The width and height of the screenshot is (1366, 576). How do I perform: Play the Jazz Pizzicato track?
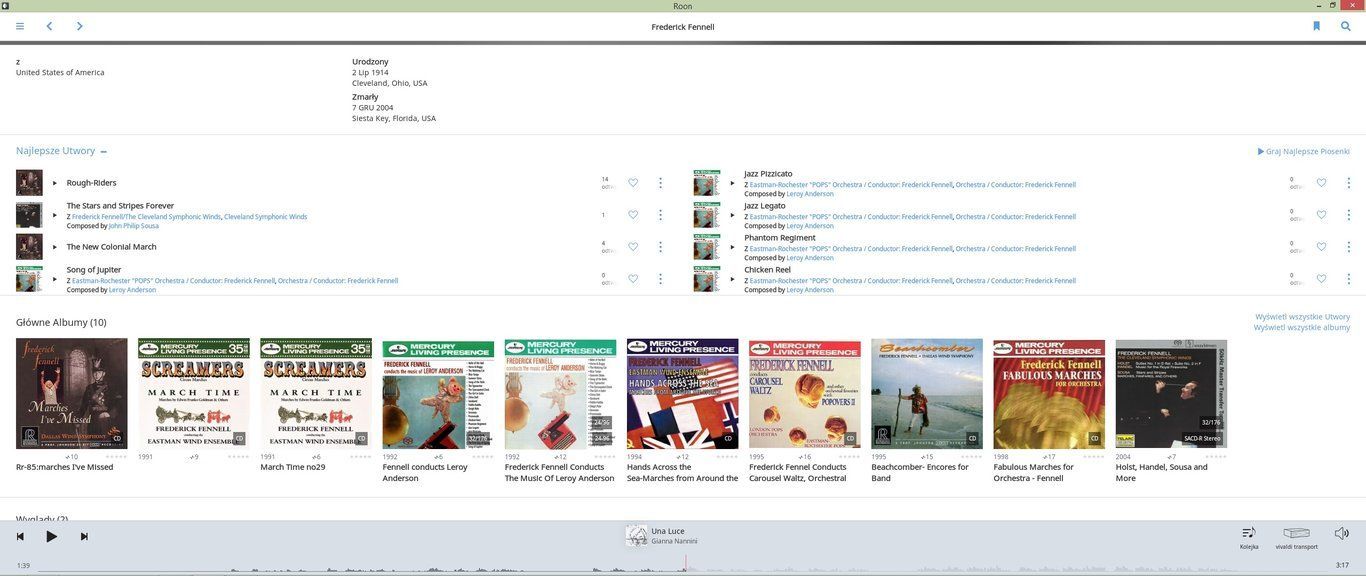click(x=732, y=183)
